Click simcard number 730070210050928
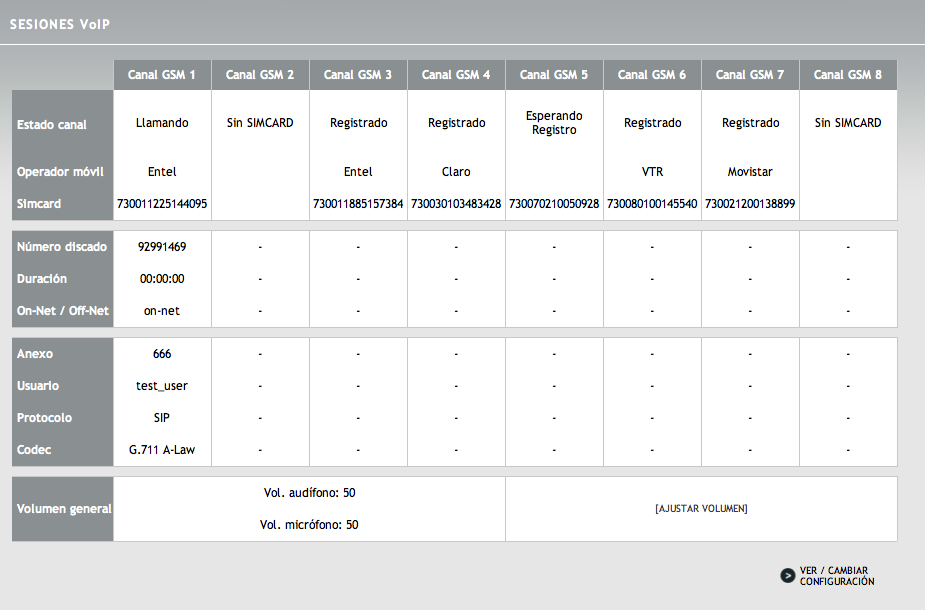 tap(553, 204)
